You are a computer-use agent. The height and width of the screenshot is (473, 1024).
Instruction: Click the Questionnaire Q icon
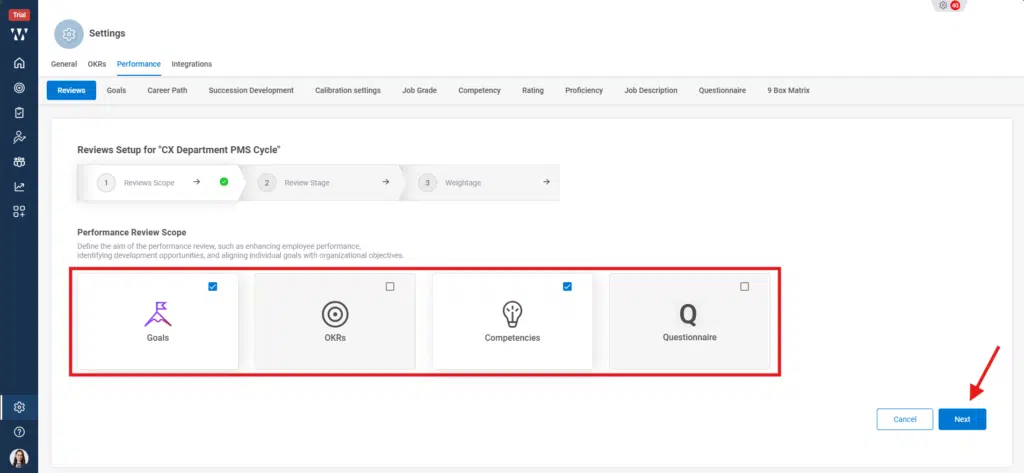[688, 315]
